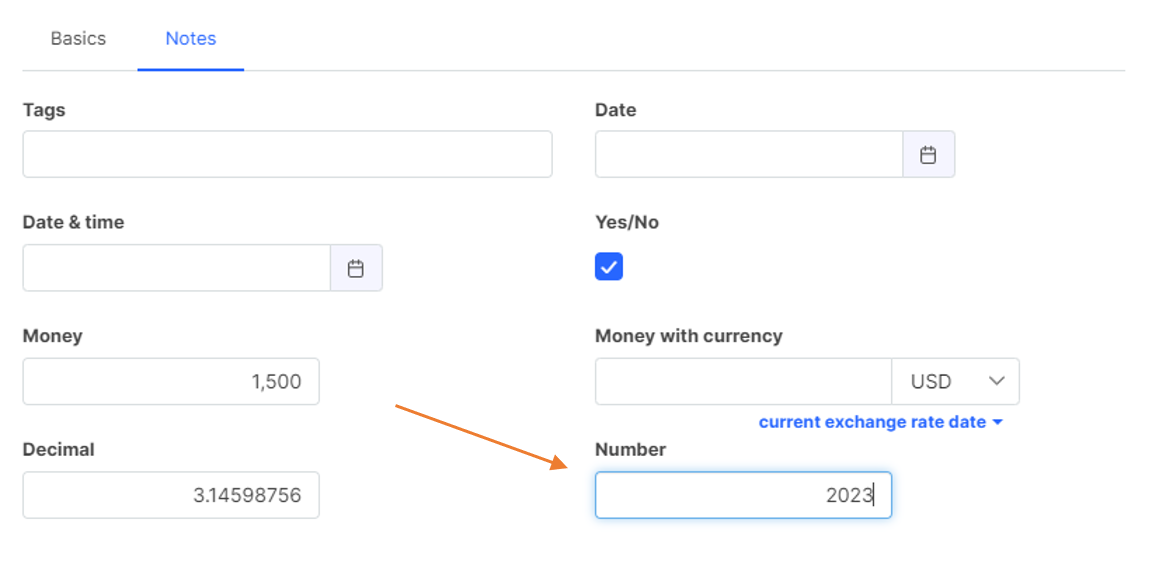This screenshot has width=1175, height=588.
Task: Open the Date & time calendar icon
Action: 356,268
